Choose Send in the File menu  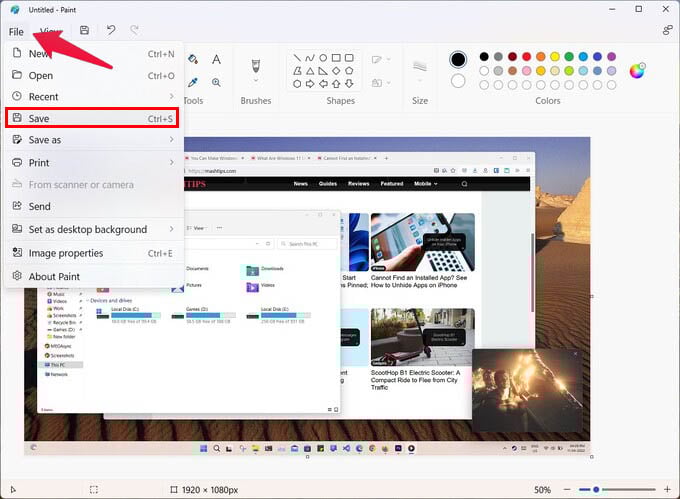click(x=94, y=206)
